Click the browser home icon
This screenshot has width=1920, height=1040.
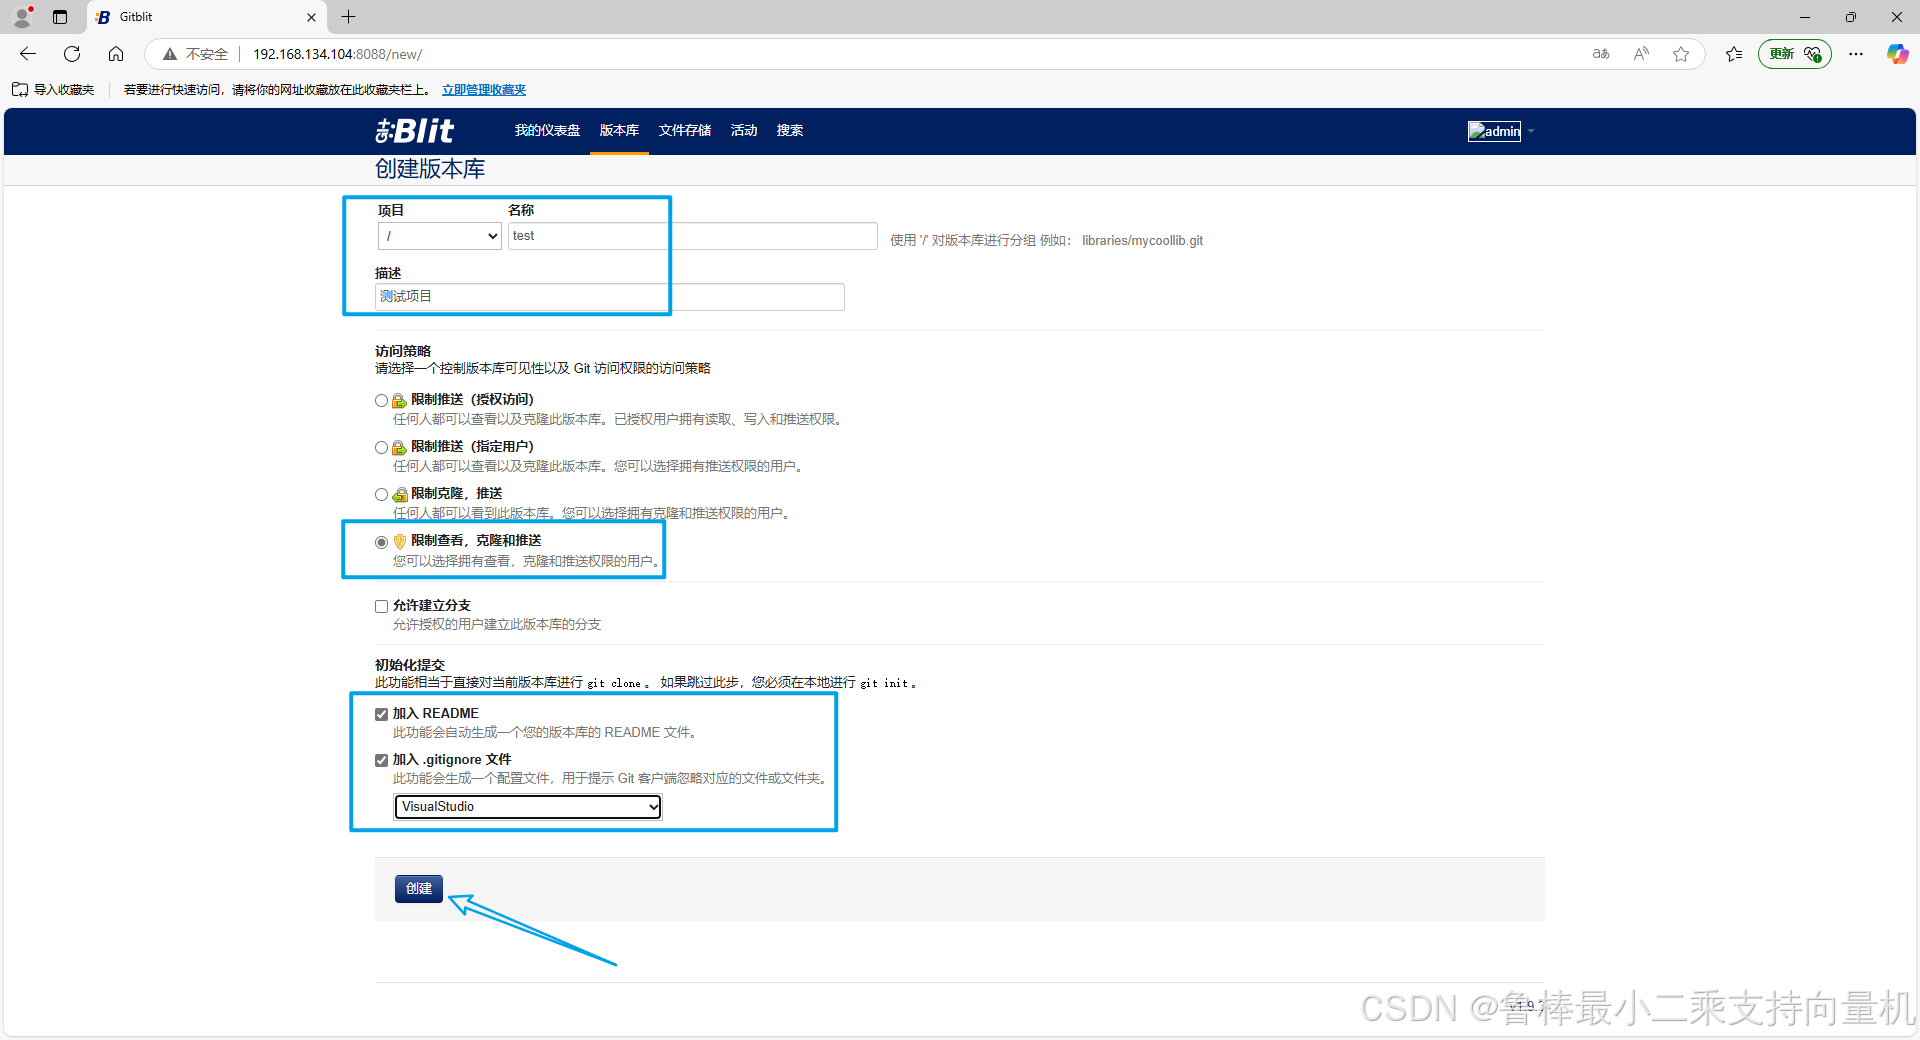click(116, 54)
